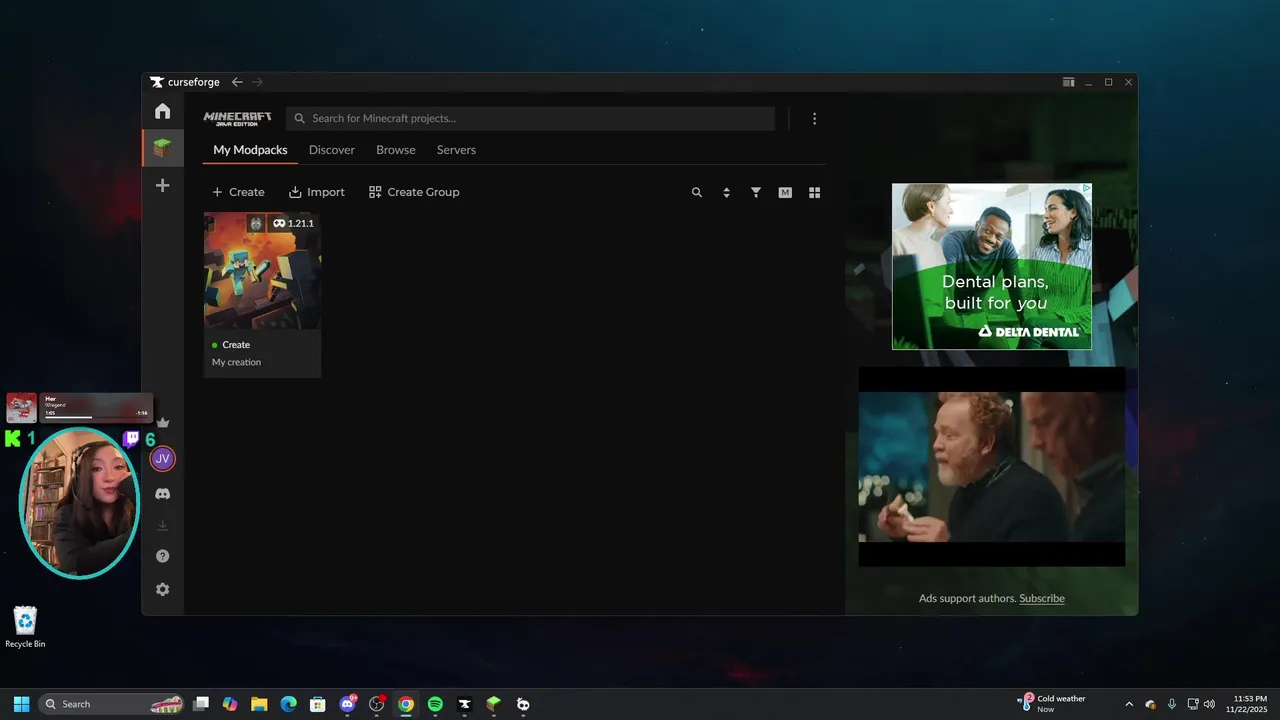
Task: Click the Subscribe link
Action: coord(1042,598)
